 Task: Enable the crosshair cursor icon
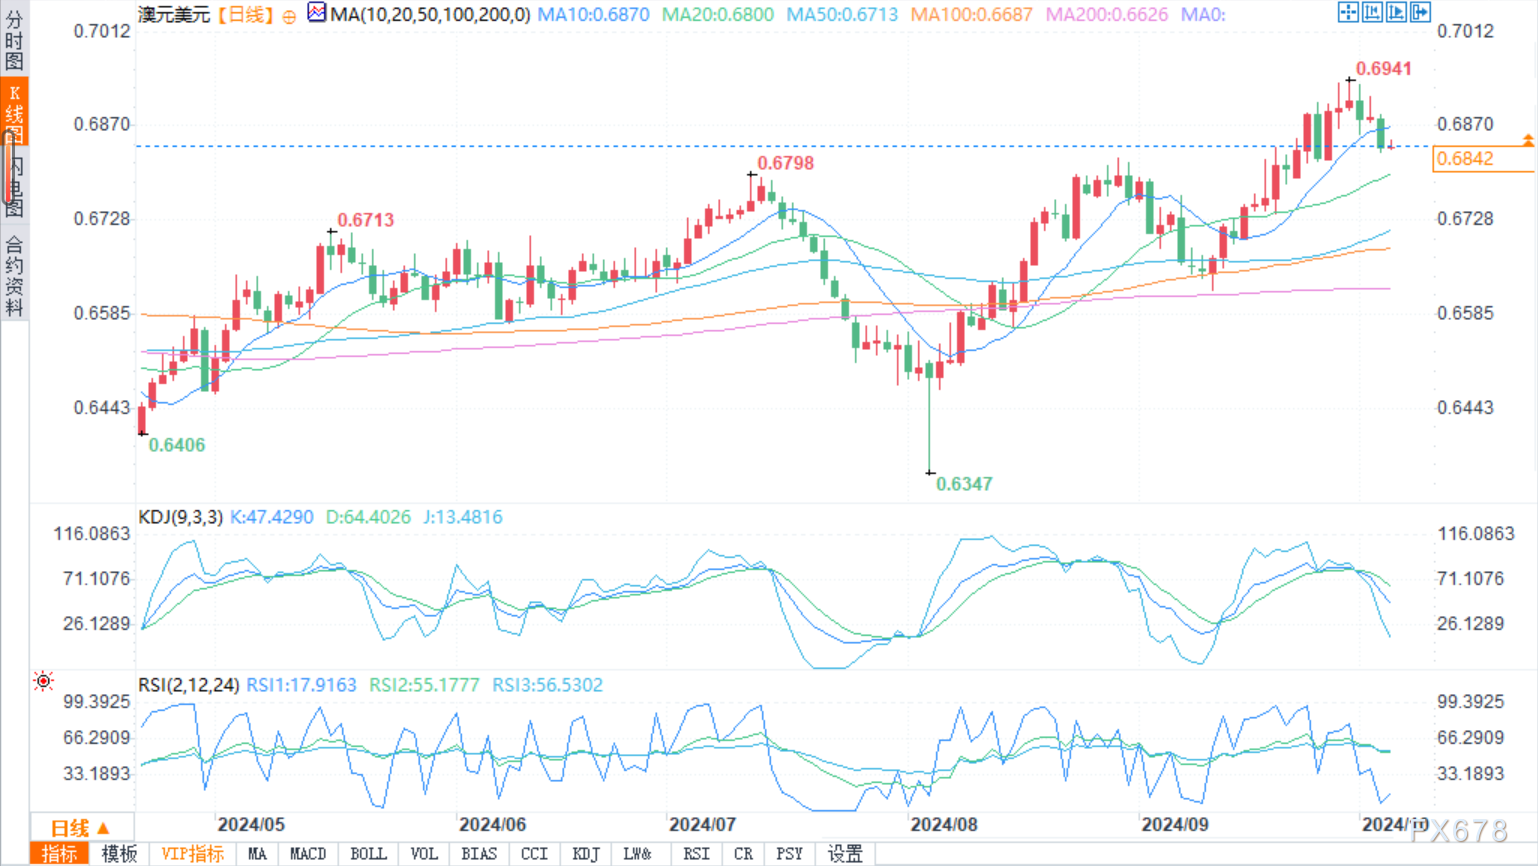tap(1348, 13)
